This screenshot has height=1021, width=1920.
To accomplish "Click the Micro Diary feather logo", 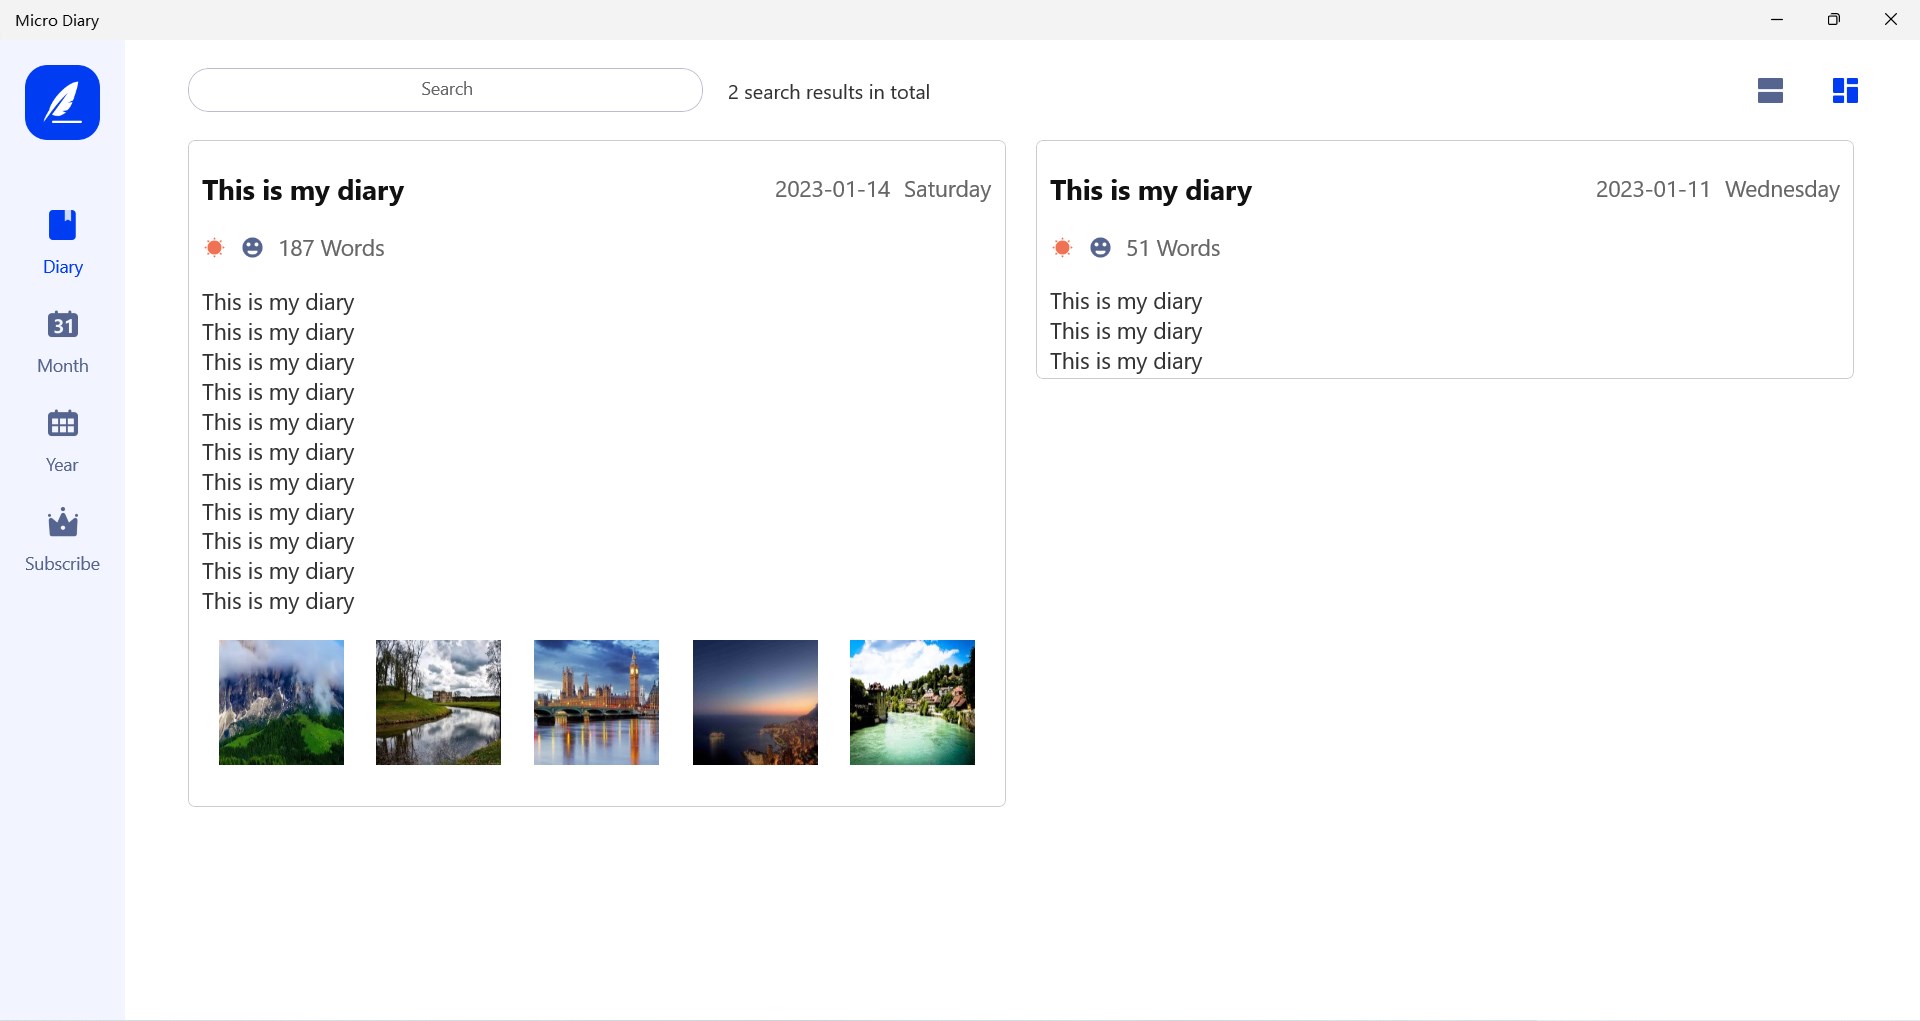I will pyautogui.click(x=61, y=101).
